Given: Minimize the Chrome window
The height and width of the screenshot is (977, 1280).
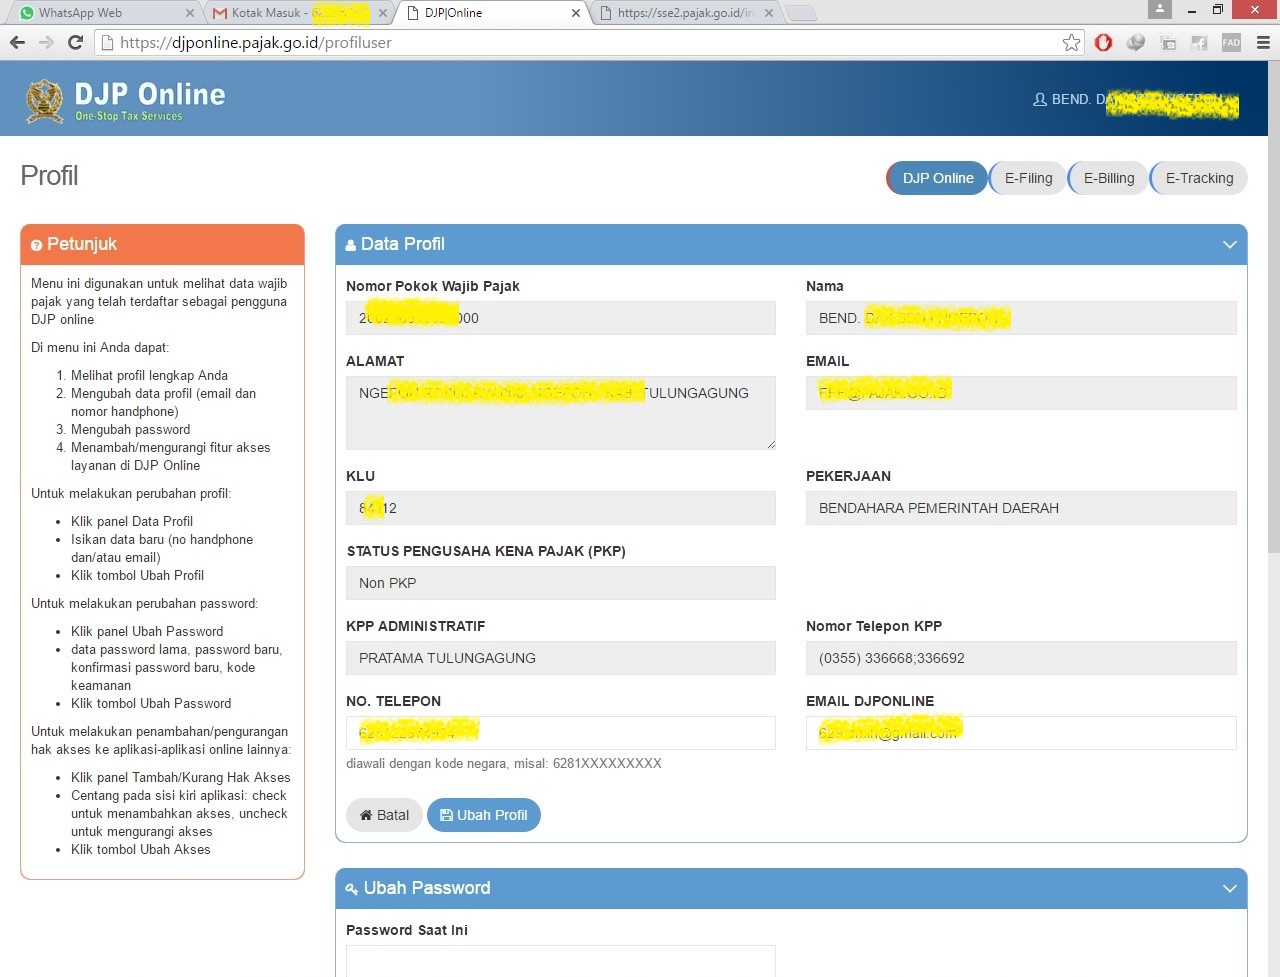Looking at the screenshot, I should pyautogui.click(x=1192, y=9).
